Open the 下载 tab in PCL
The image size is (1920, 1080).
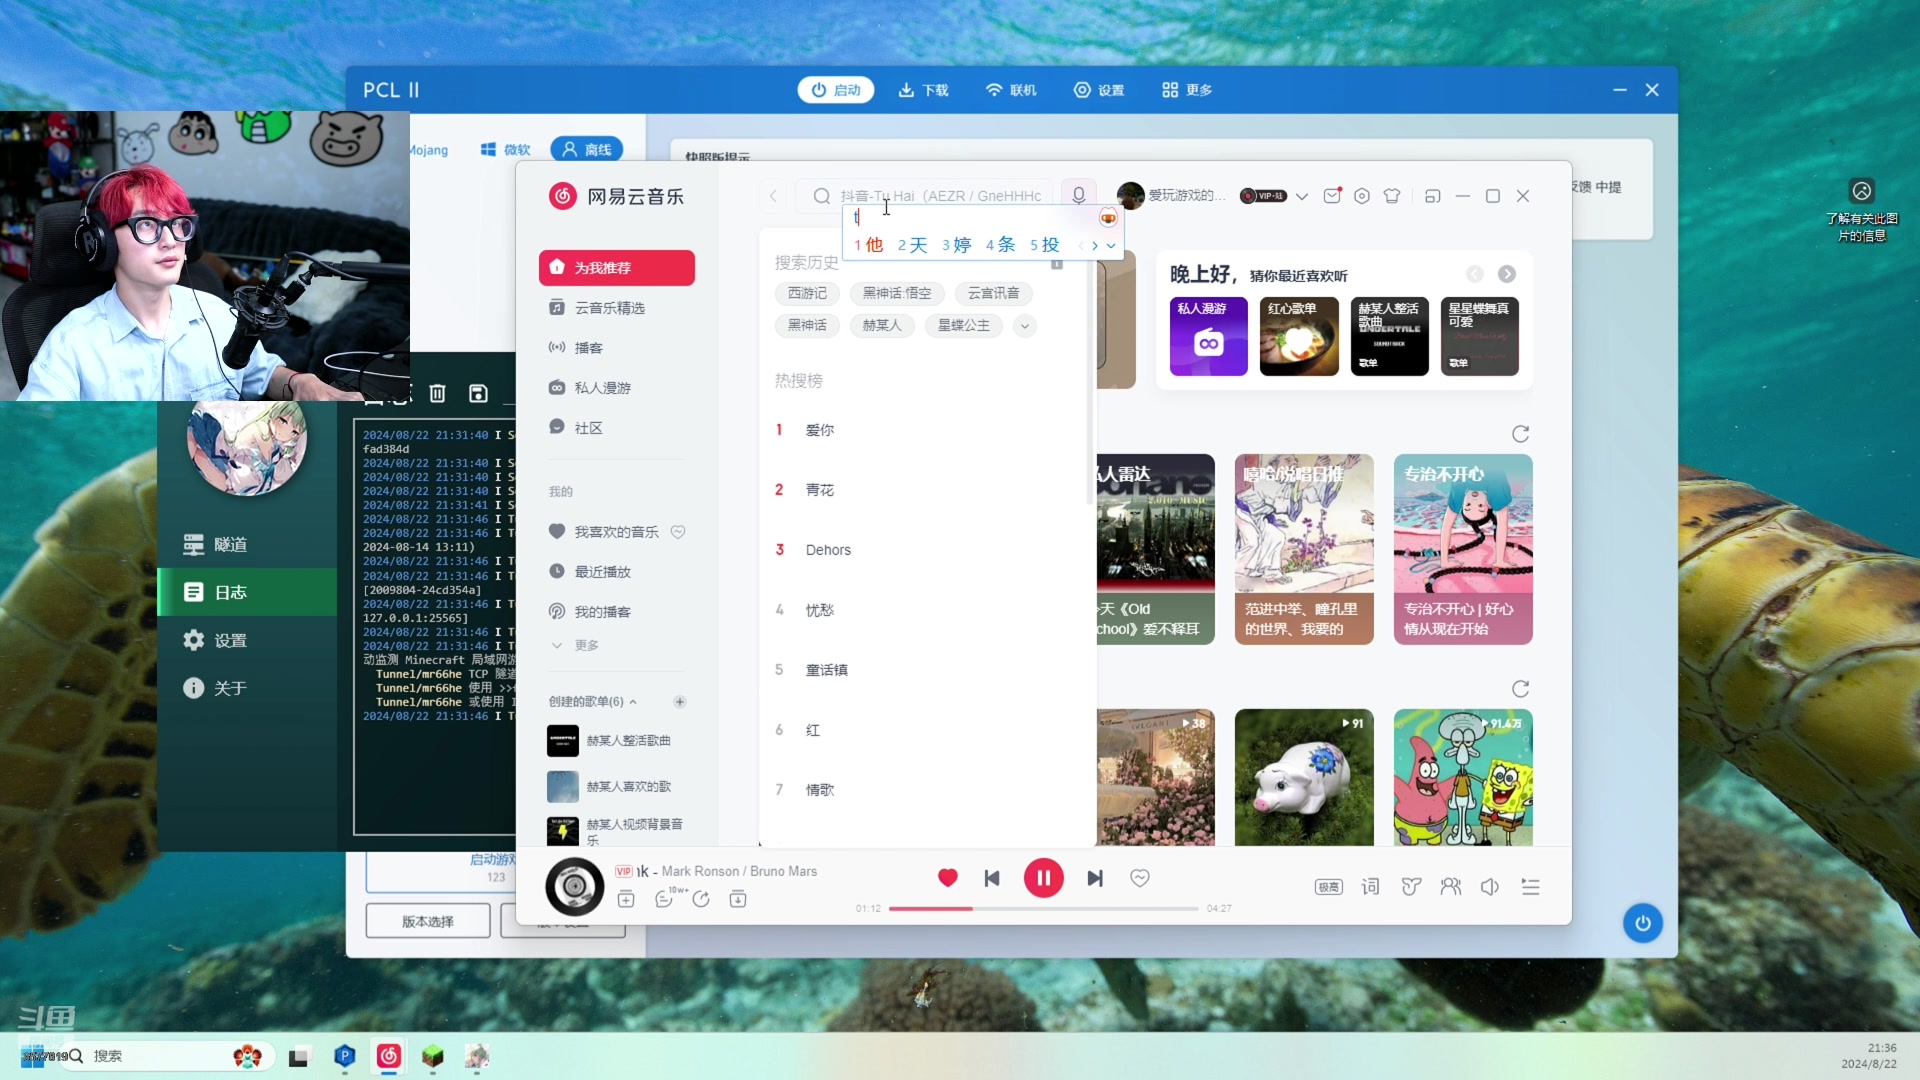click(923, 90)
